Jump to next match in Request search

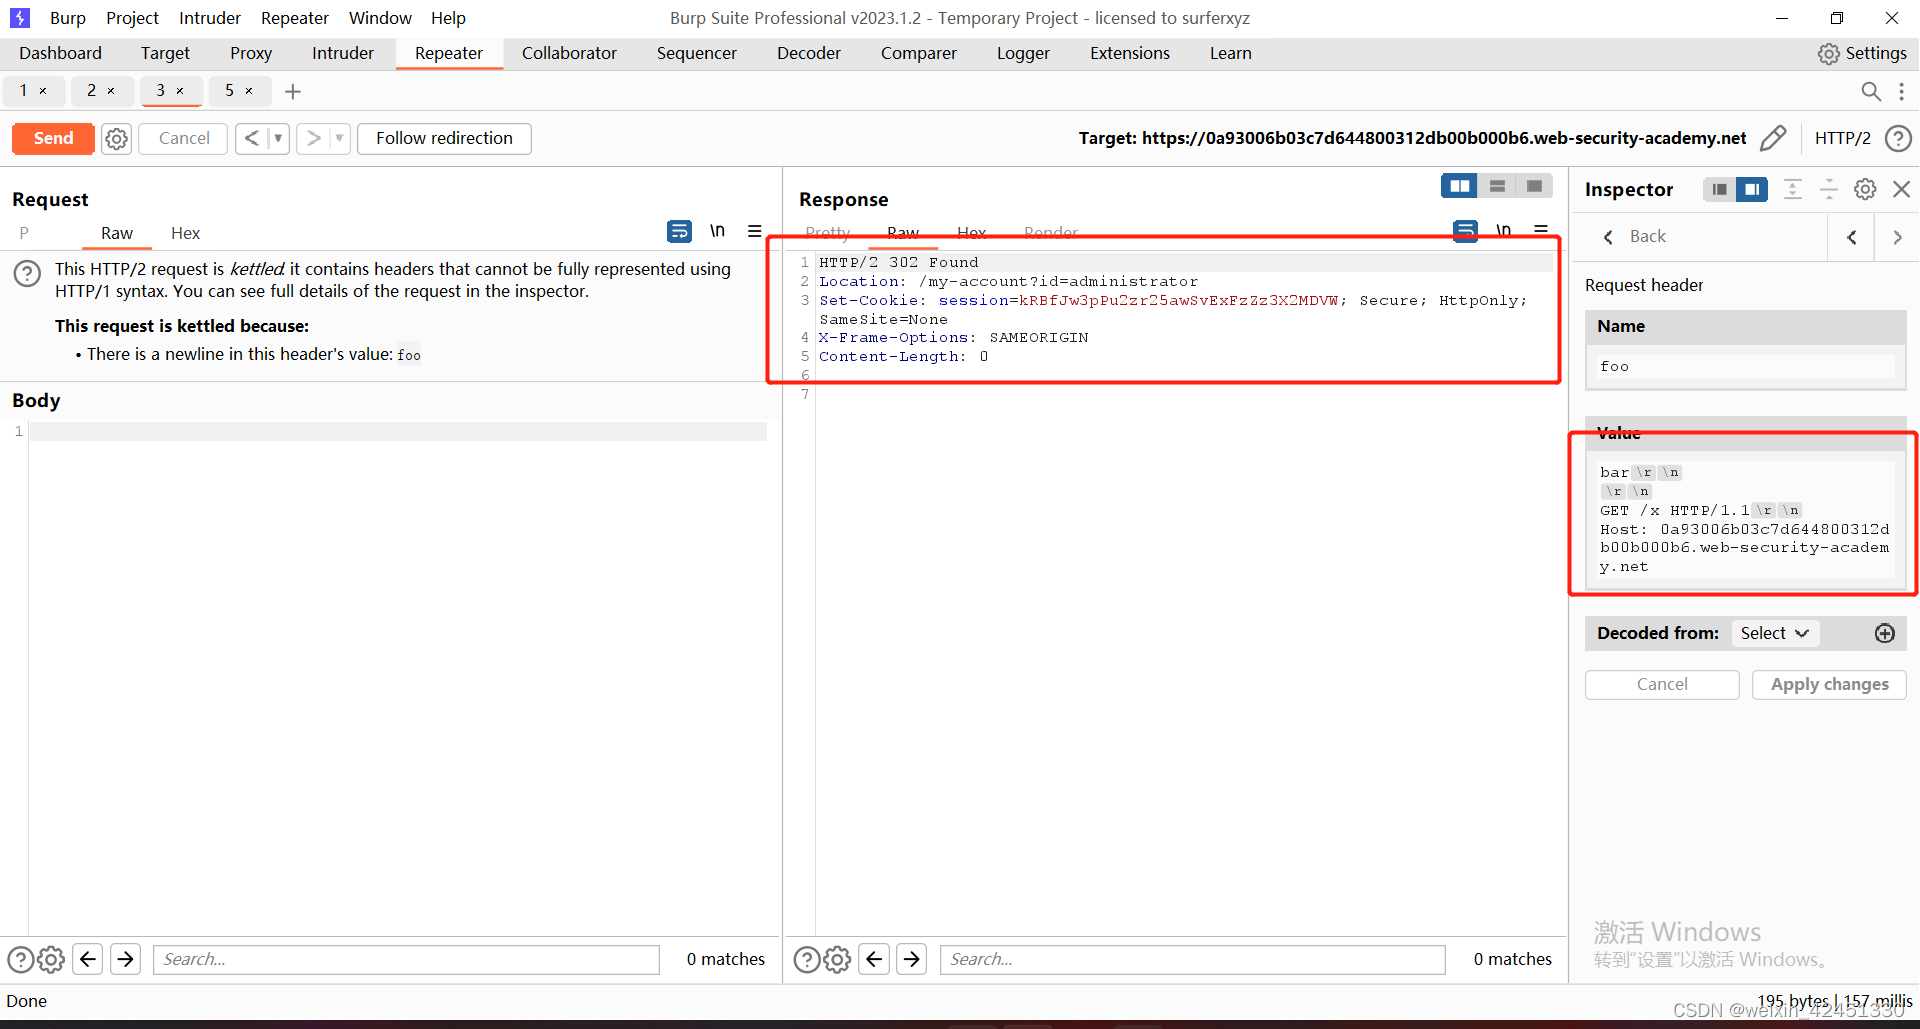(125, 960)
